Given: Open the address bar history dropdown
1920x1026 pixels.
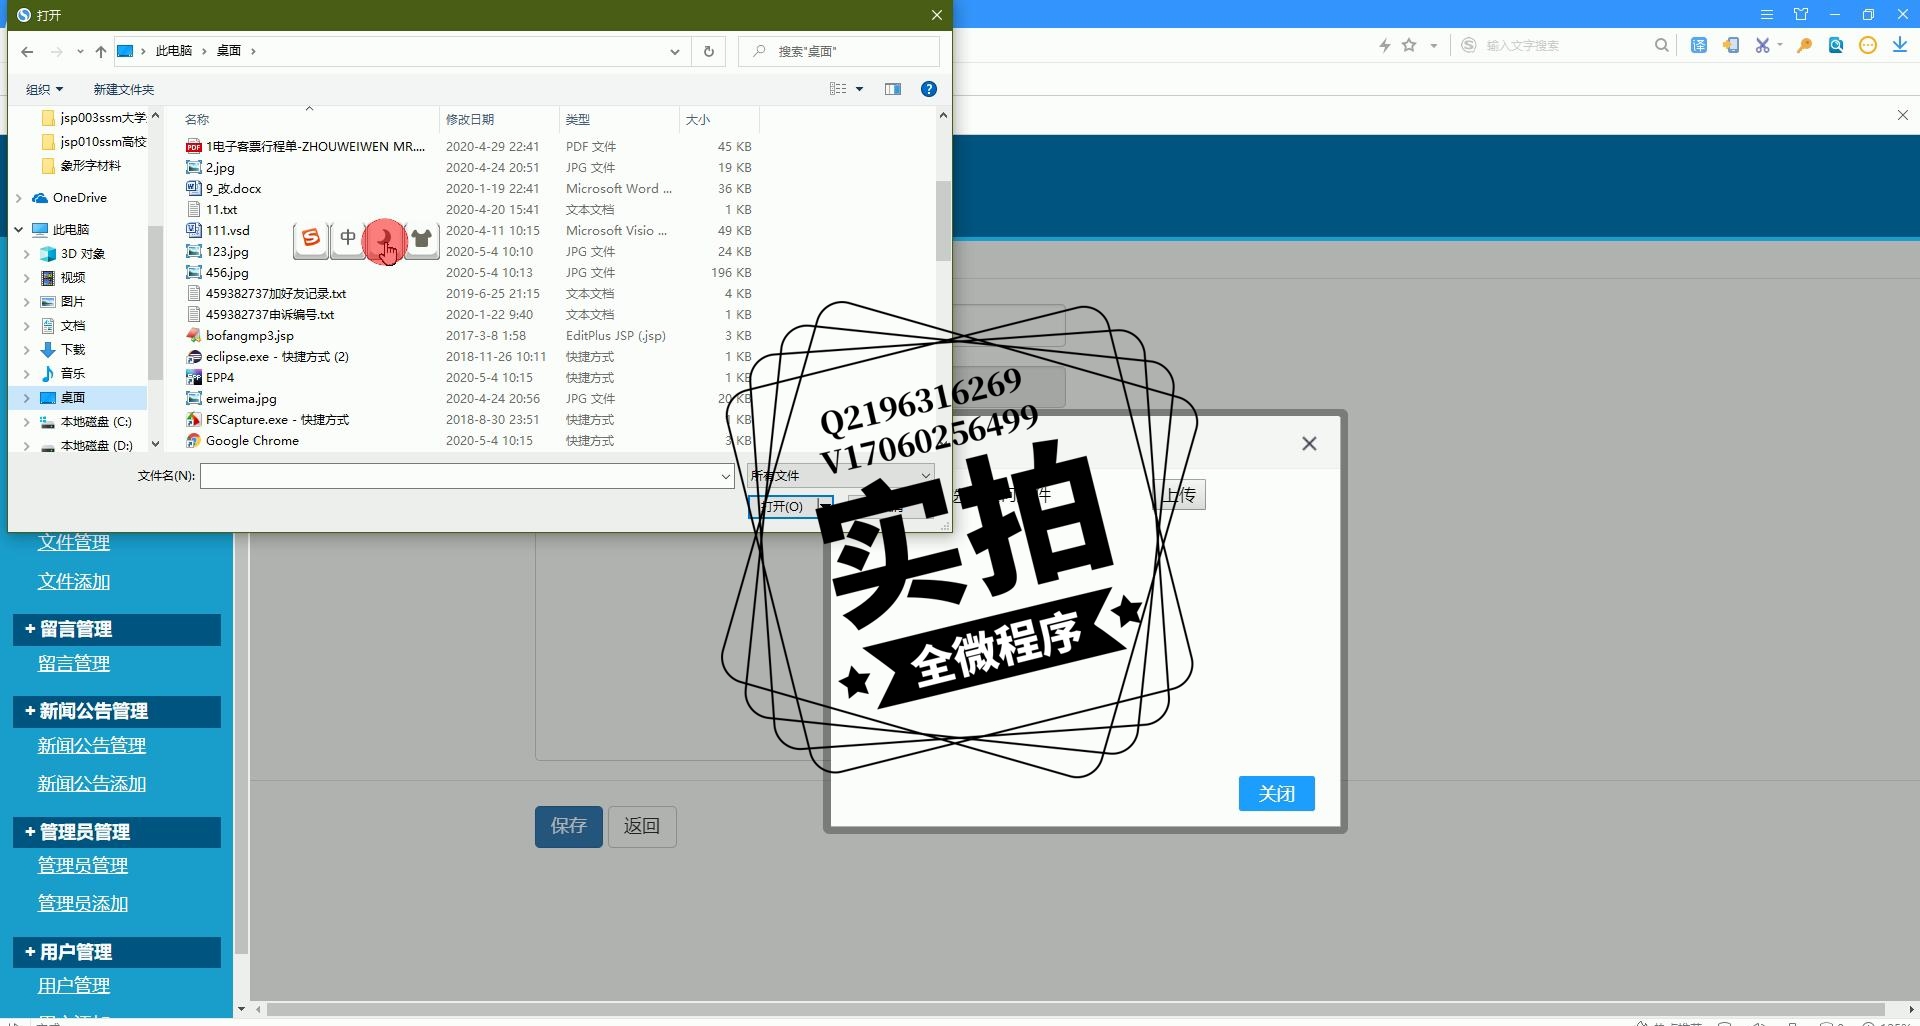Looking at the screenshot, I should point(675,51).
